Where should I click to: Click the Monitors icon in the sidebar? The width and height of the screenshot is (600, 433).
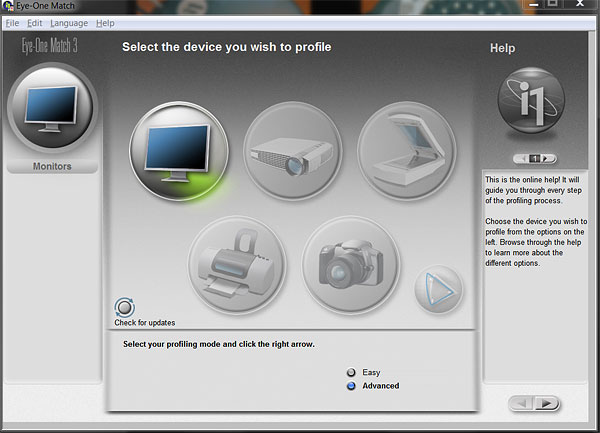pos(52,108)
